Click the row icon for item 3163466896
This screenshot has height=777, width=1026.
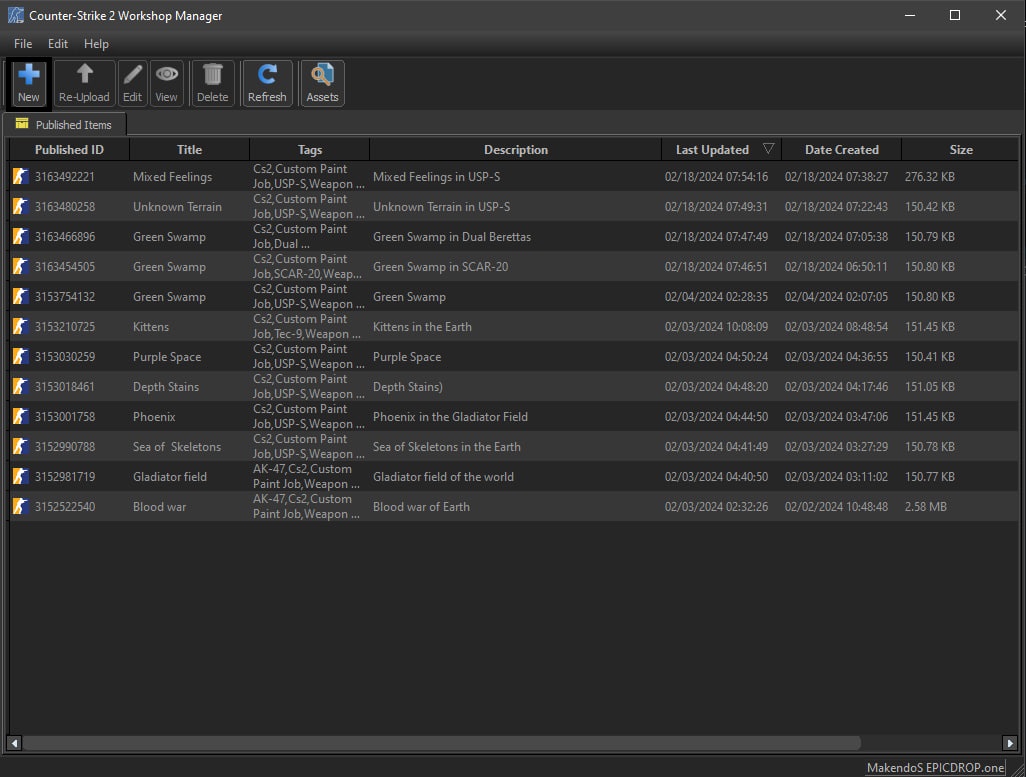pos(20,237)
